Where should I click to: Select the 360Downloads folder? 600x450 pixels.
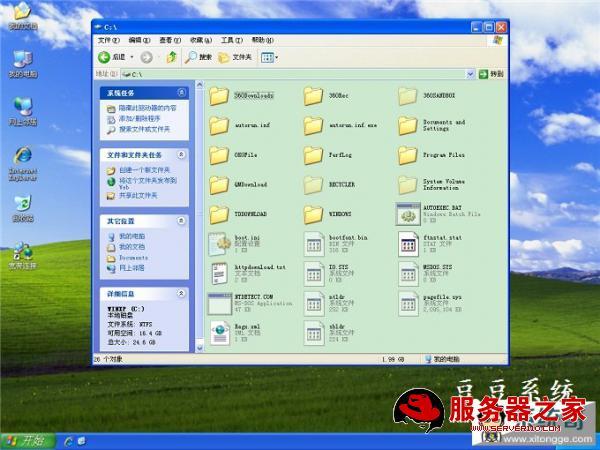point(241,96)
